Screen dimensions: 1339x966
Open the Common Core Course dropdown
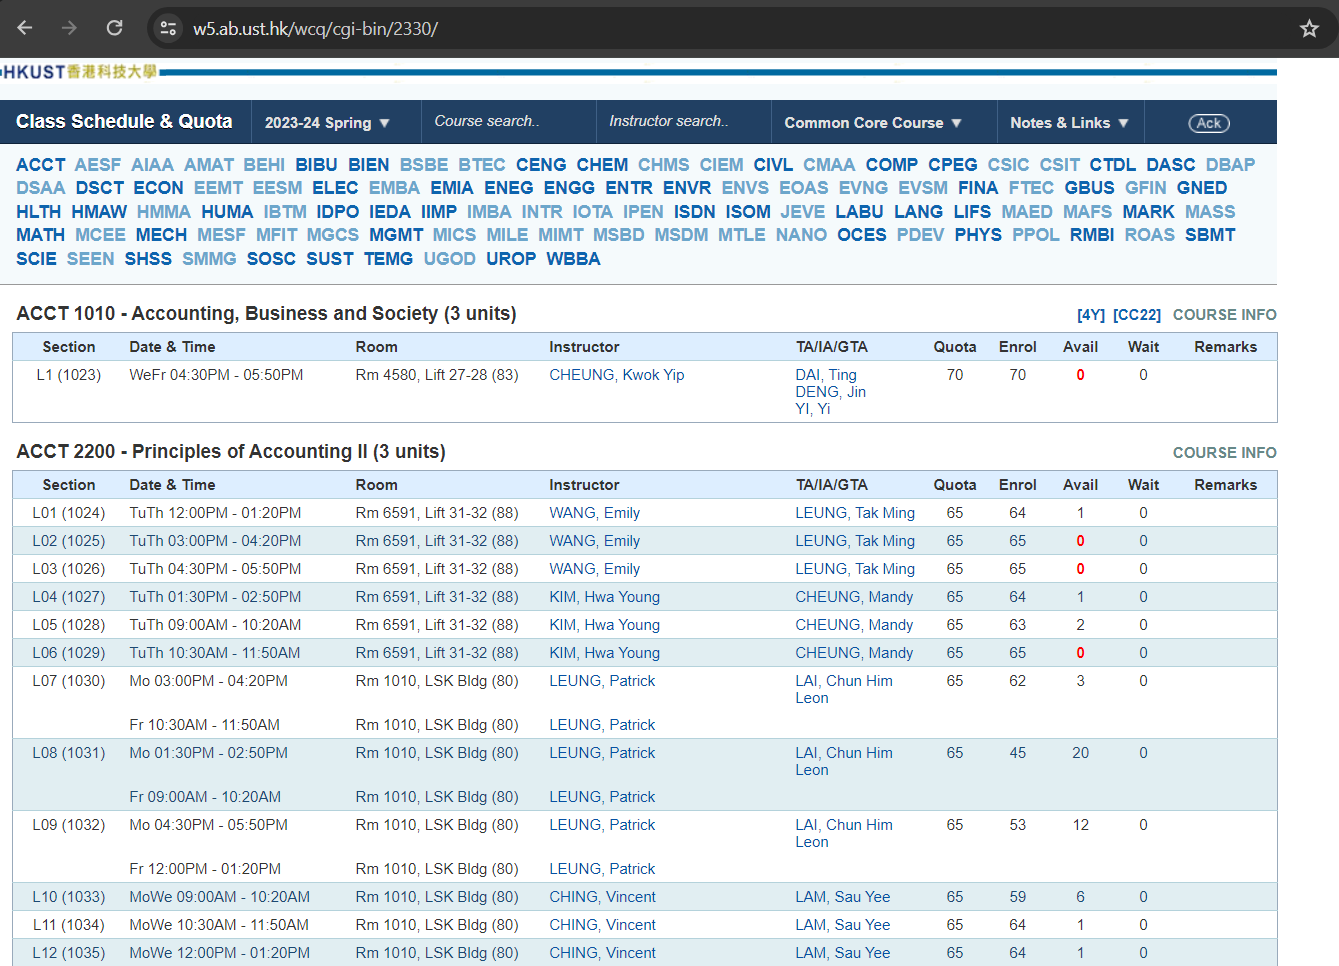click(872, 123)
